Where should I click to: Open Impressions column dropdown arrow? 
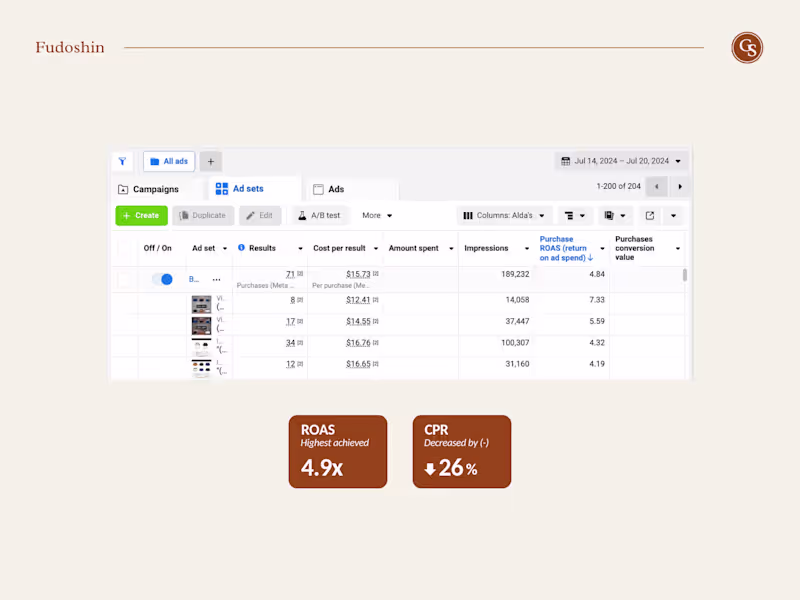527,248
